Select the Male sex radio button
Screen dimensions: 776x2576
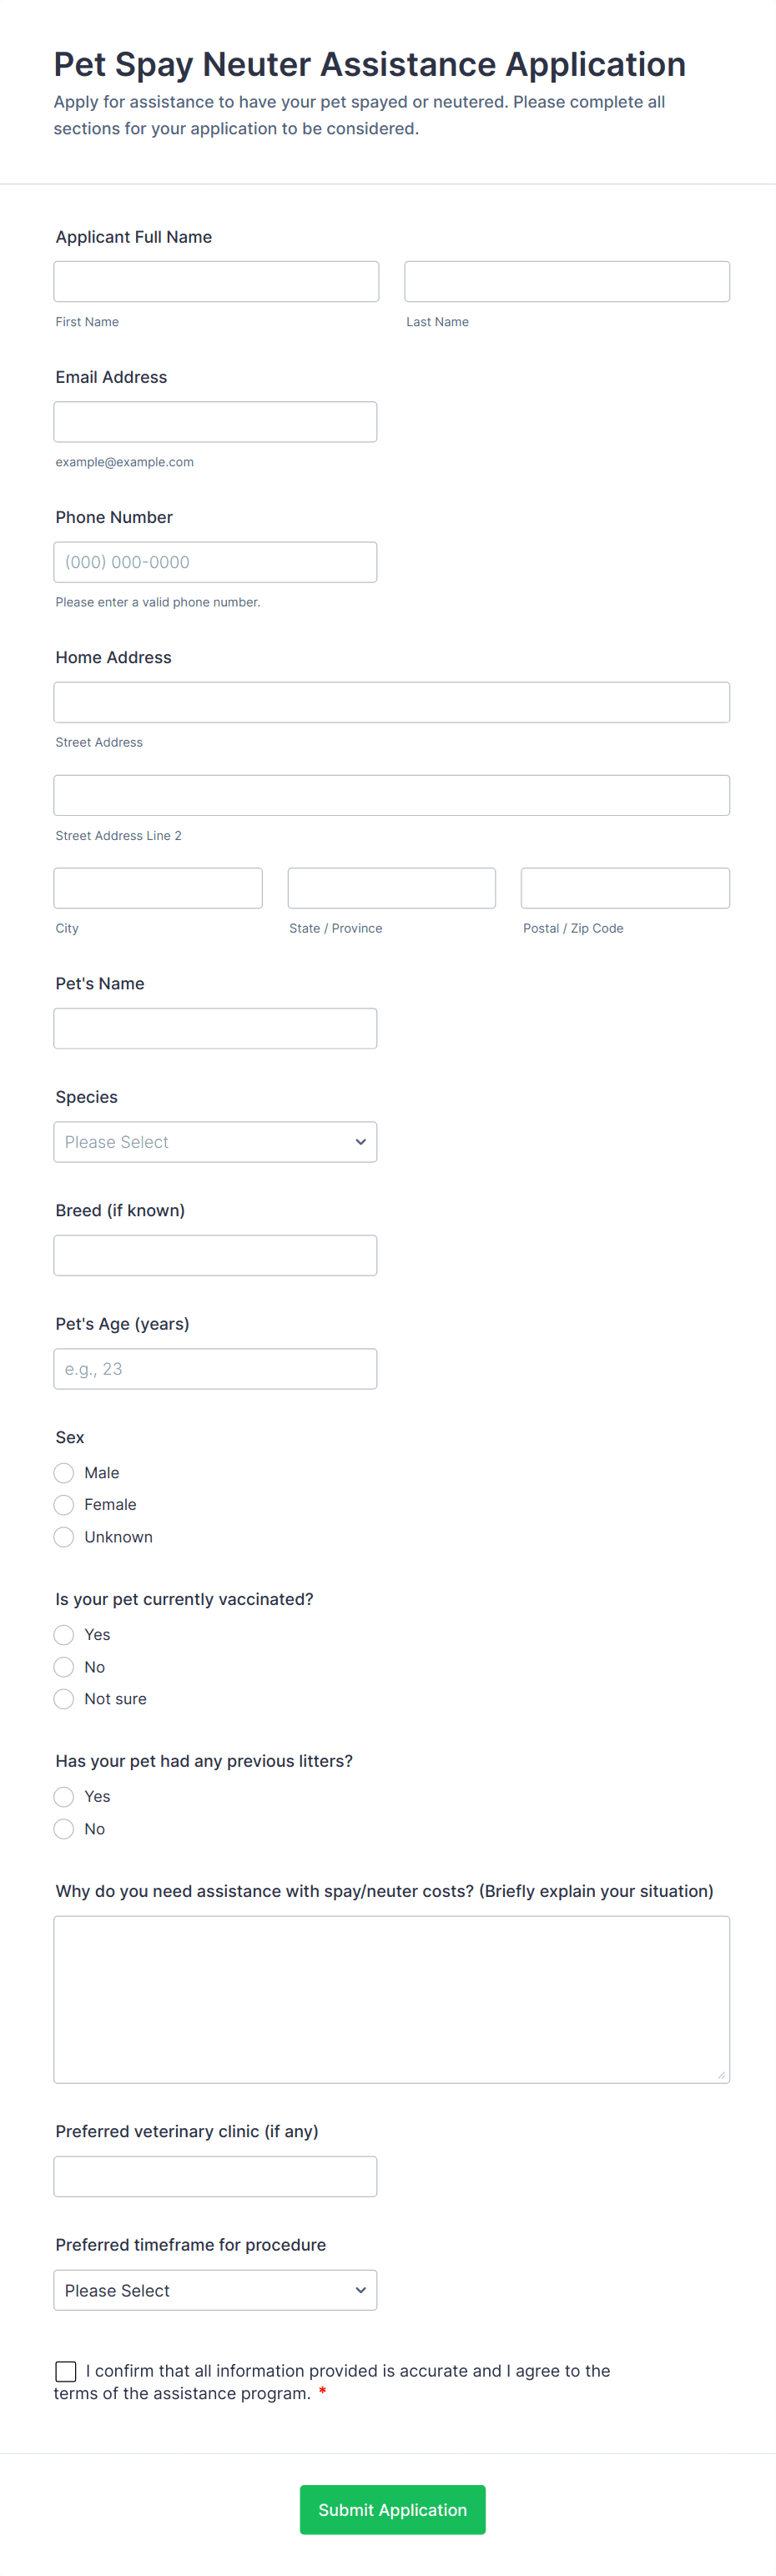(x=64, y=1472)
